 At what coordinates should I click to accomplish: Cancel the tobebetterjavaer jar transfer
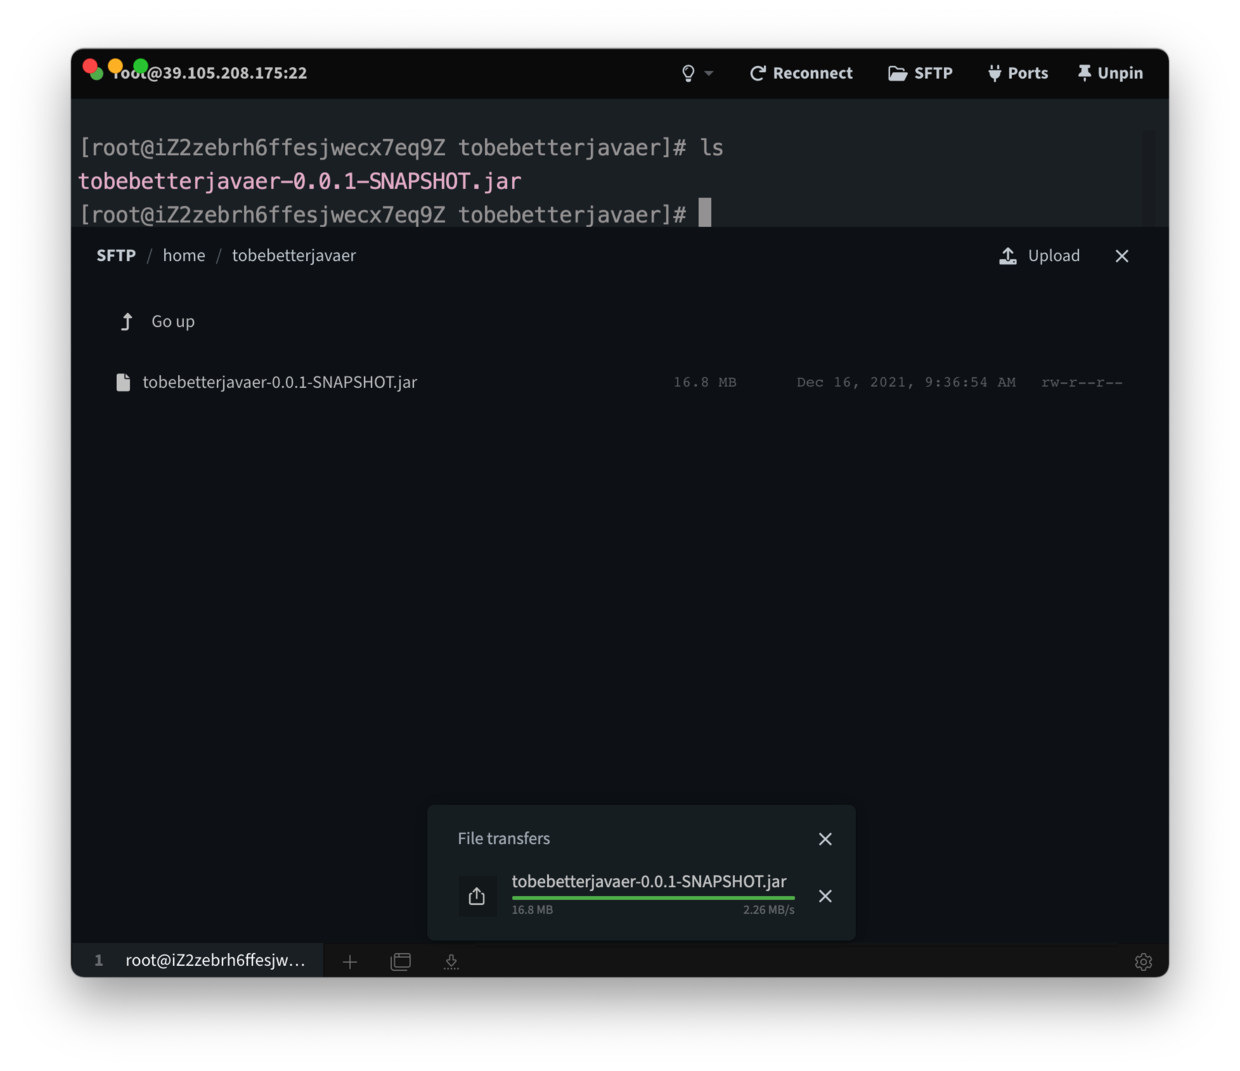pyautogui.click(x=825, y=896)
